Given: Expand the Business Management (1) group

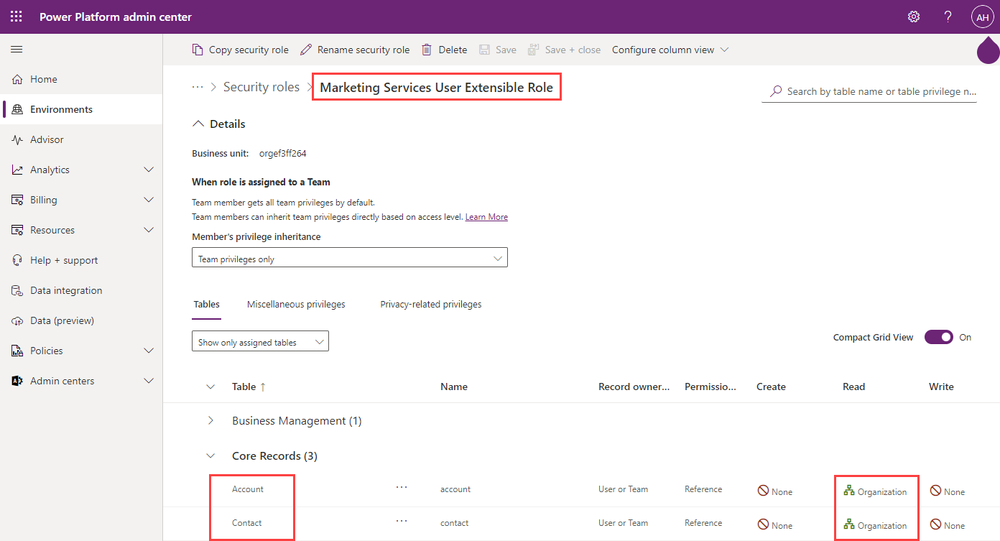Looking at the screenshot, I should pos(210,420).
